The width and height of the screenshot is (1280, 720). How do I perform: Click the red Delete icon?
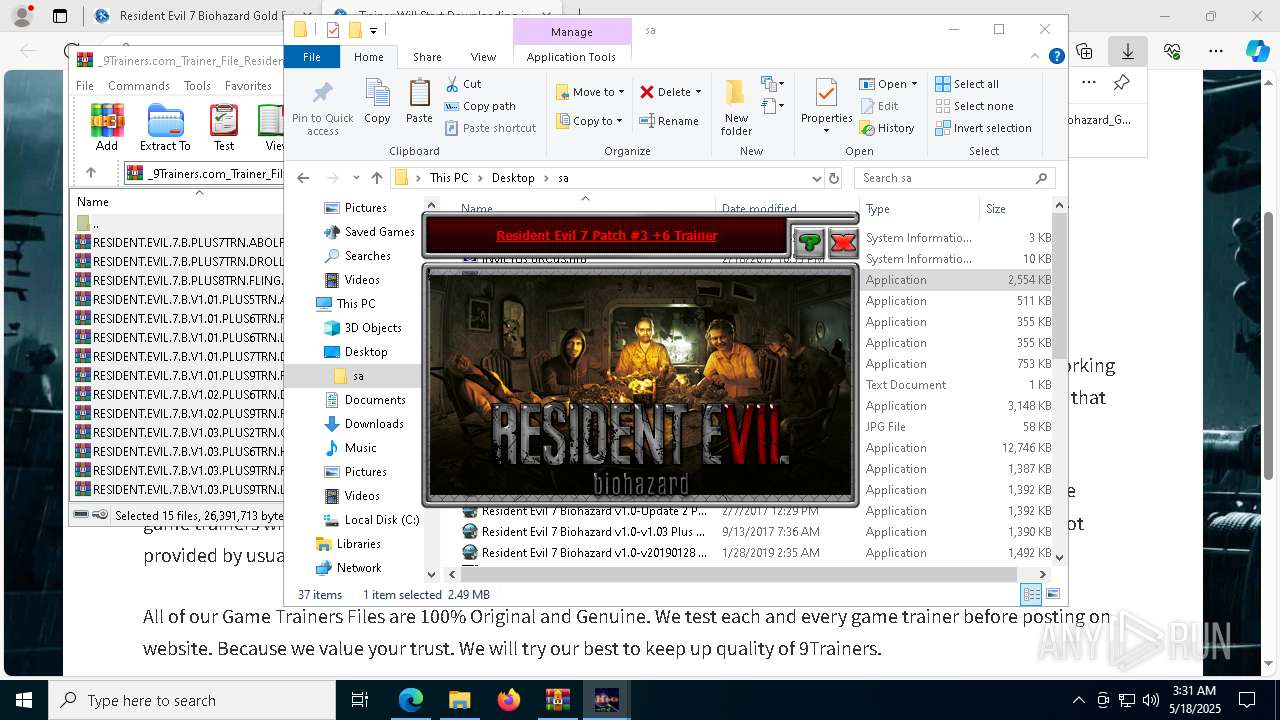coord(647,92)
